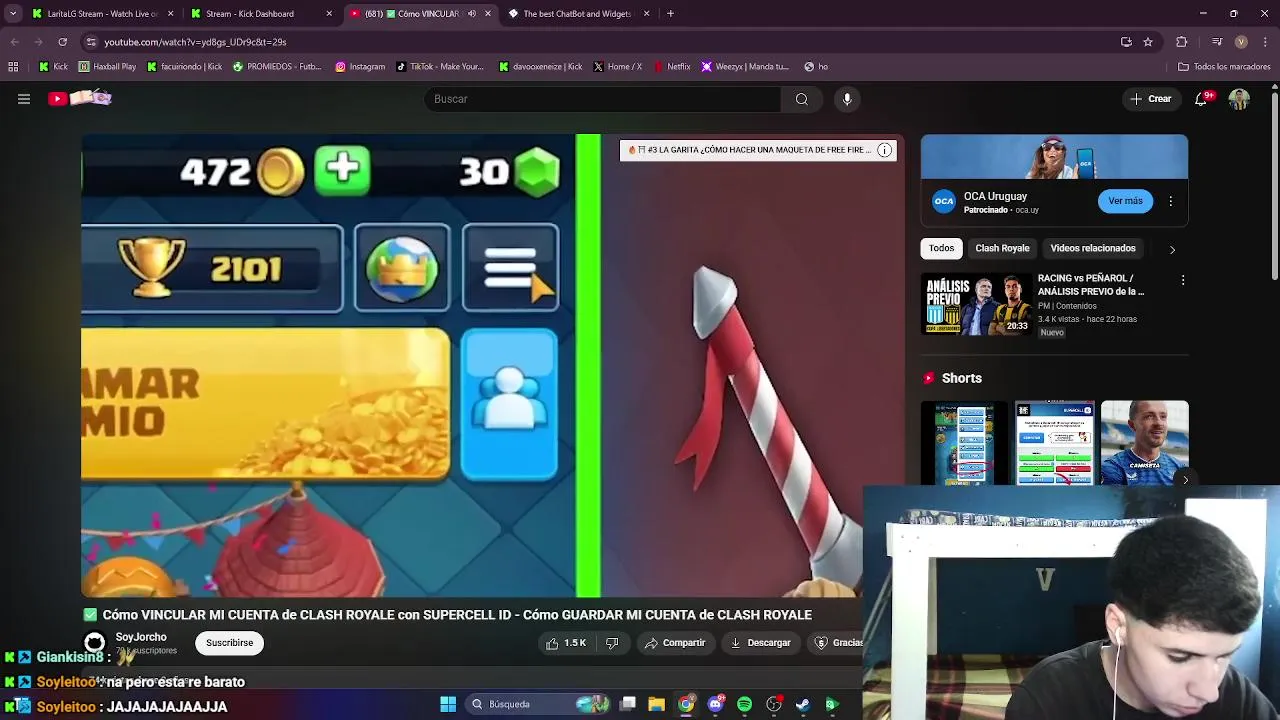Click the Chrome address bar URL
This screenshot has height=720, width=1280.
pos(195,42)
